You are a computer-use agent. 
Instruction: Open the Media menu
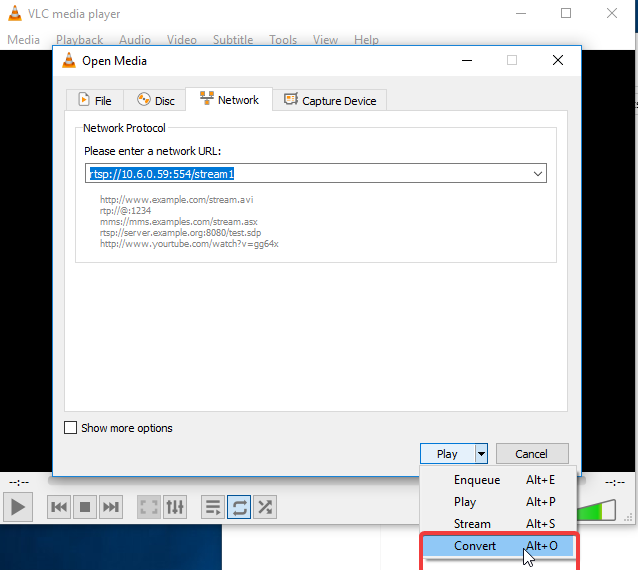[24, 40]
